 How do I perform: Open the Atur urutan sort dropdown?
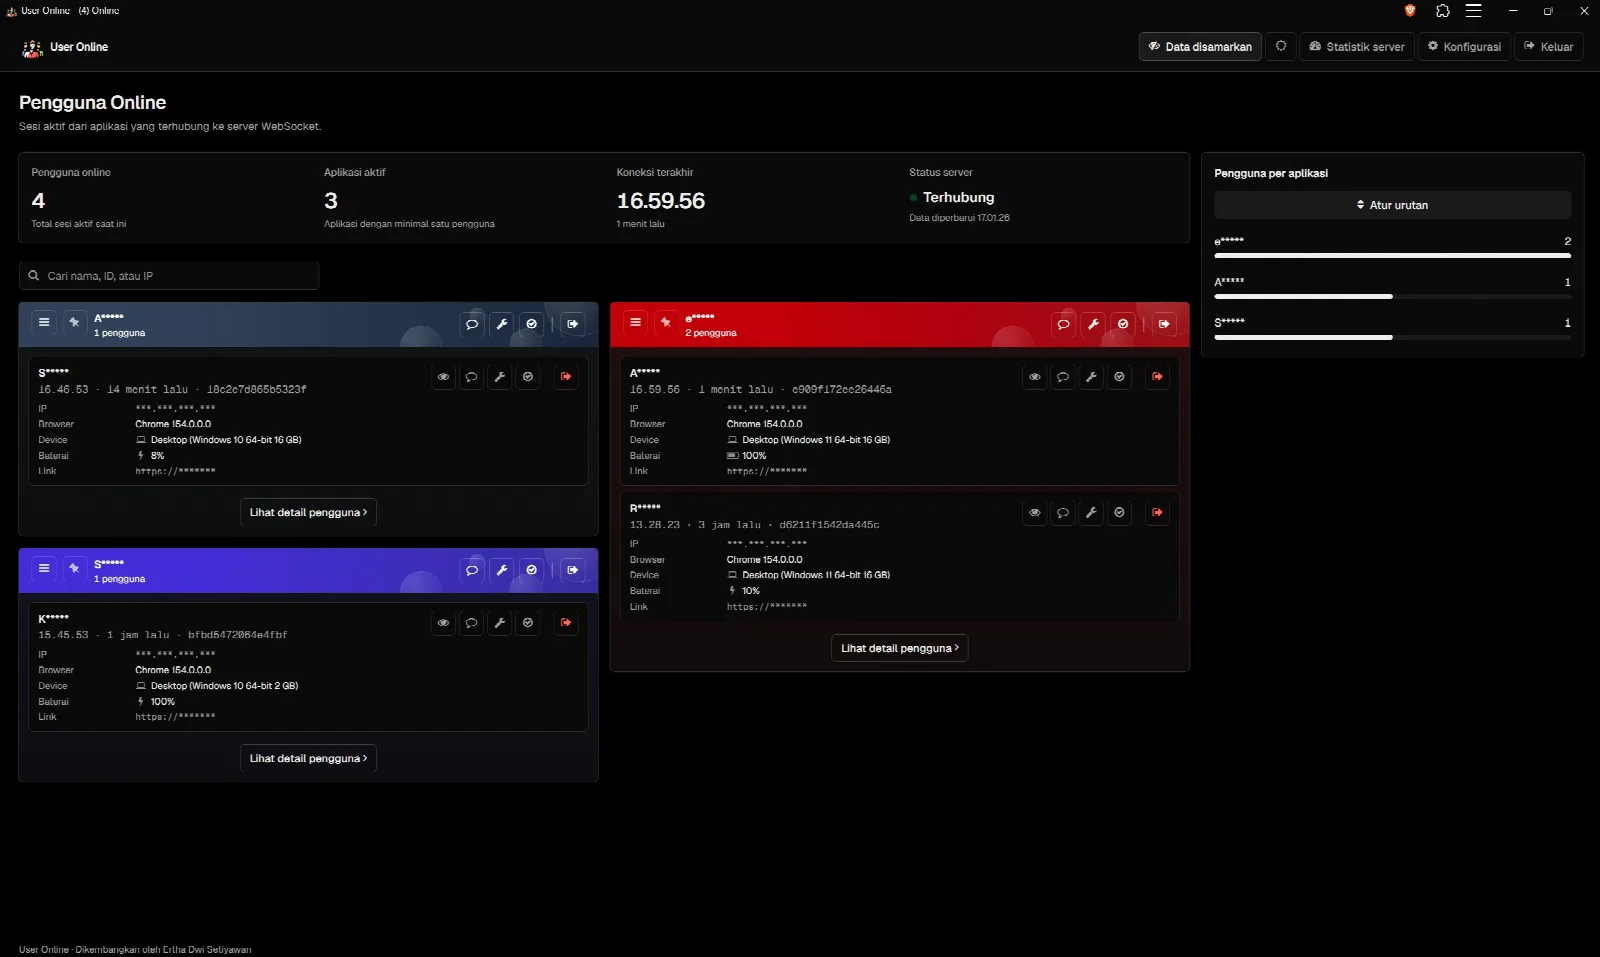[1392, 205]
